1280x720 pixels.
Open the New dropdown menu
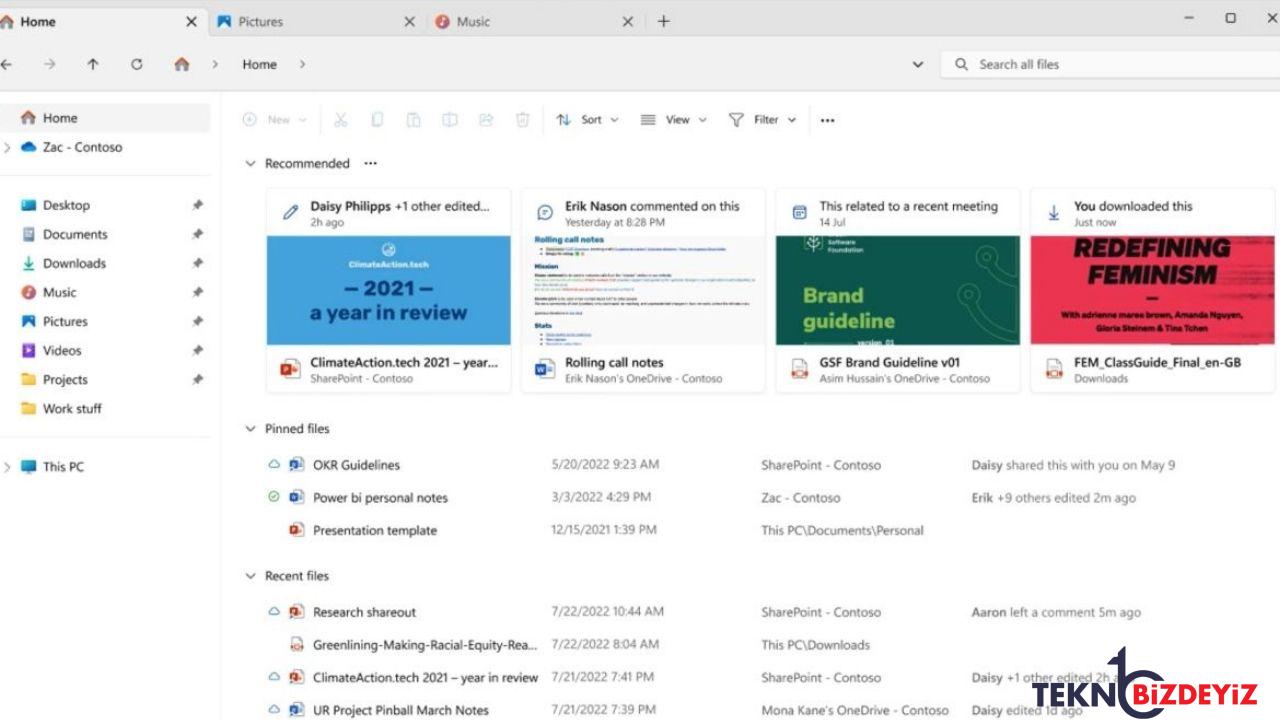coord(276,120)
